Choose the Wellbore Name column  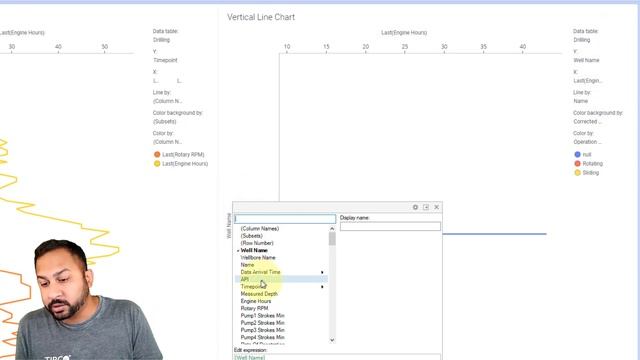click(x=258, y=258)
